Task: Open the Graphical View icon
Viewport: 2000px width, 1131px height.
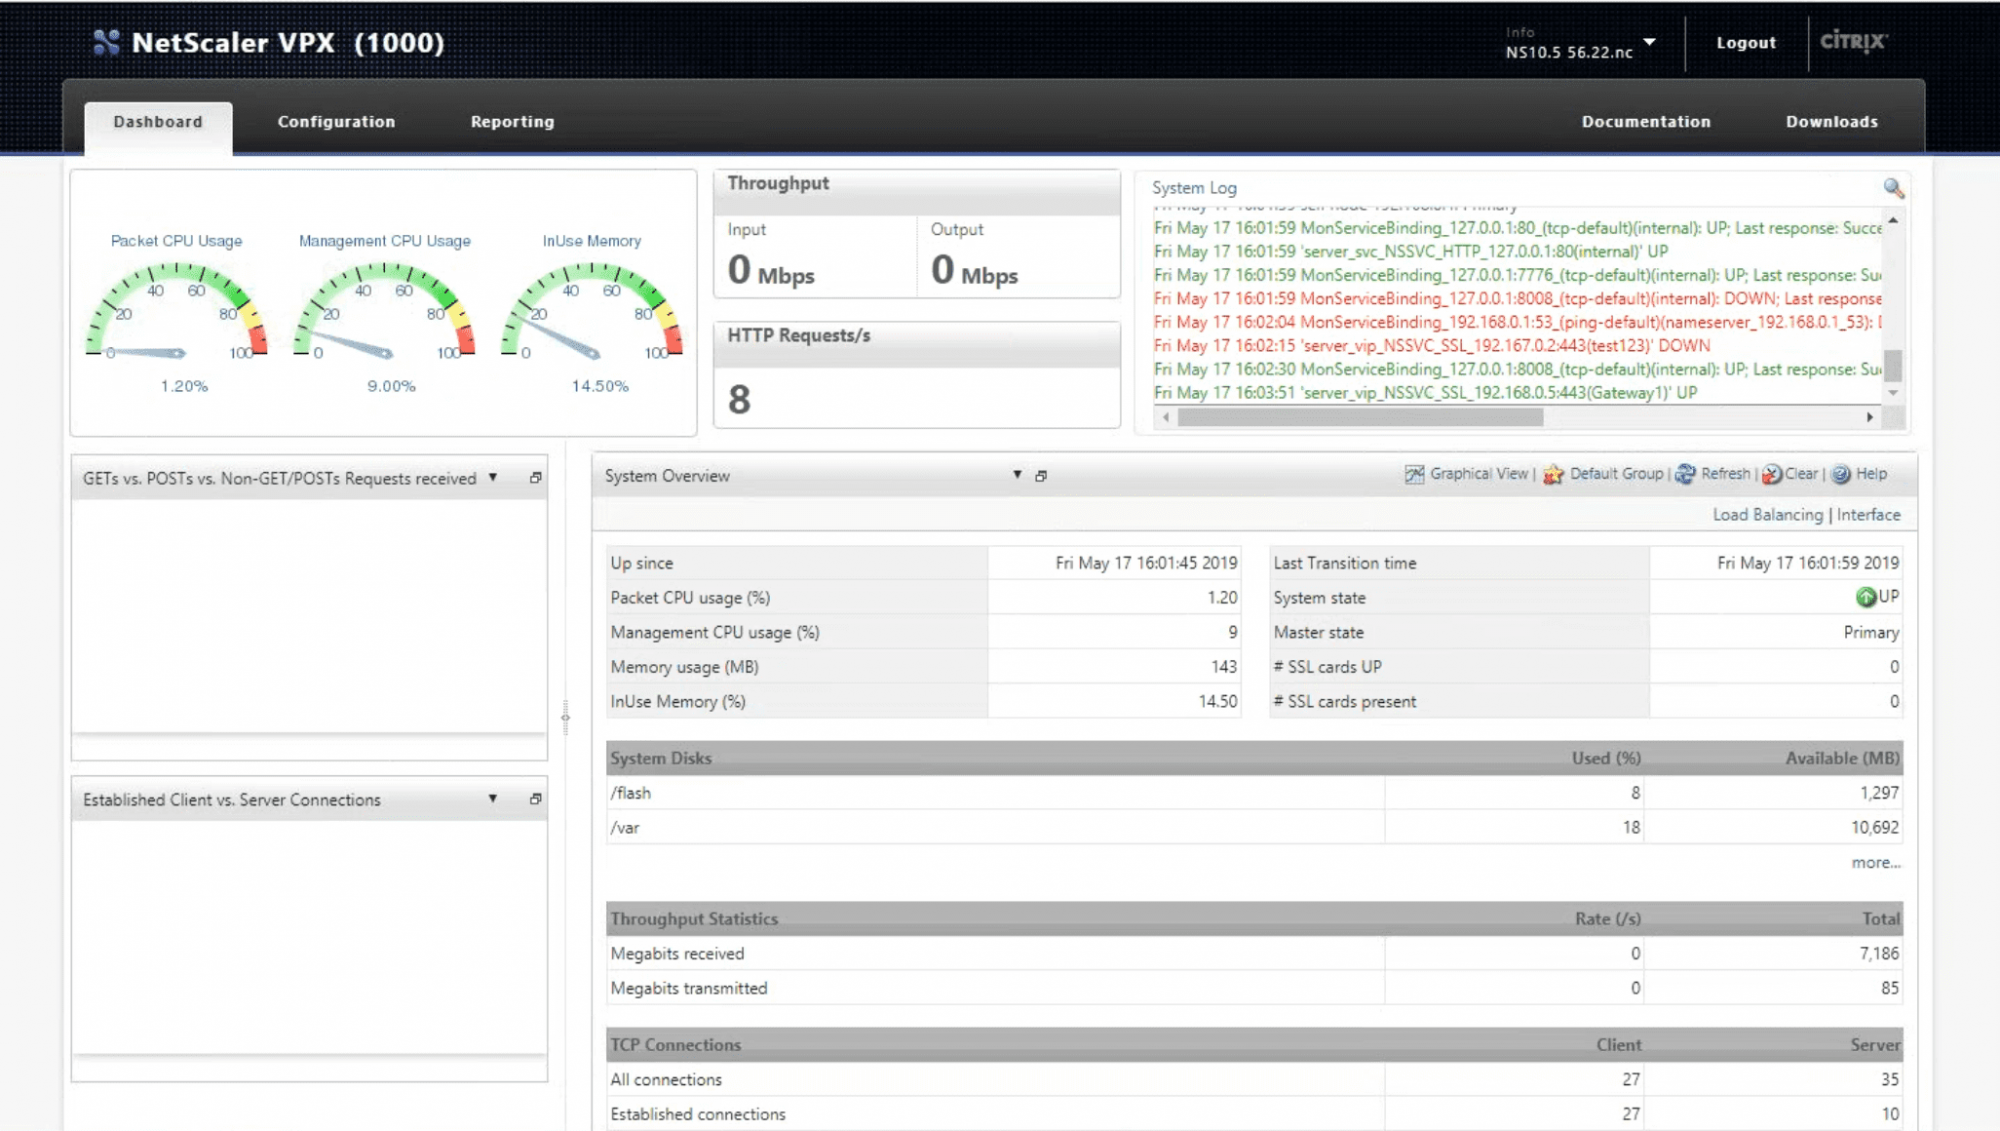Action: point(1414,474)
